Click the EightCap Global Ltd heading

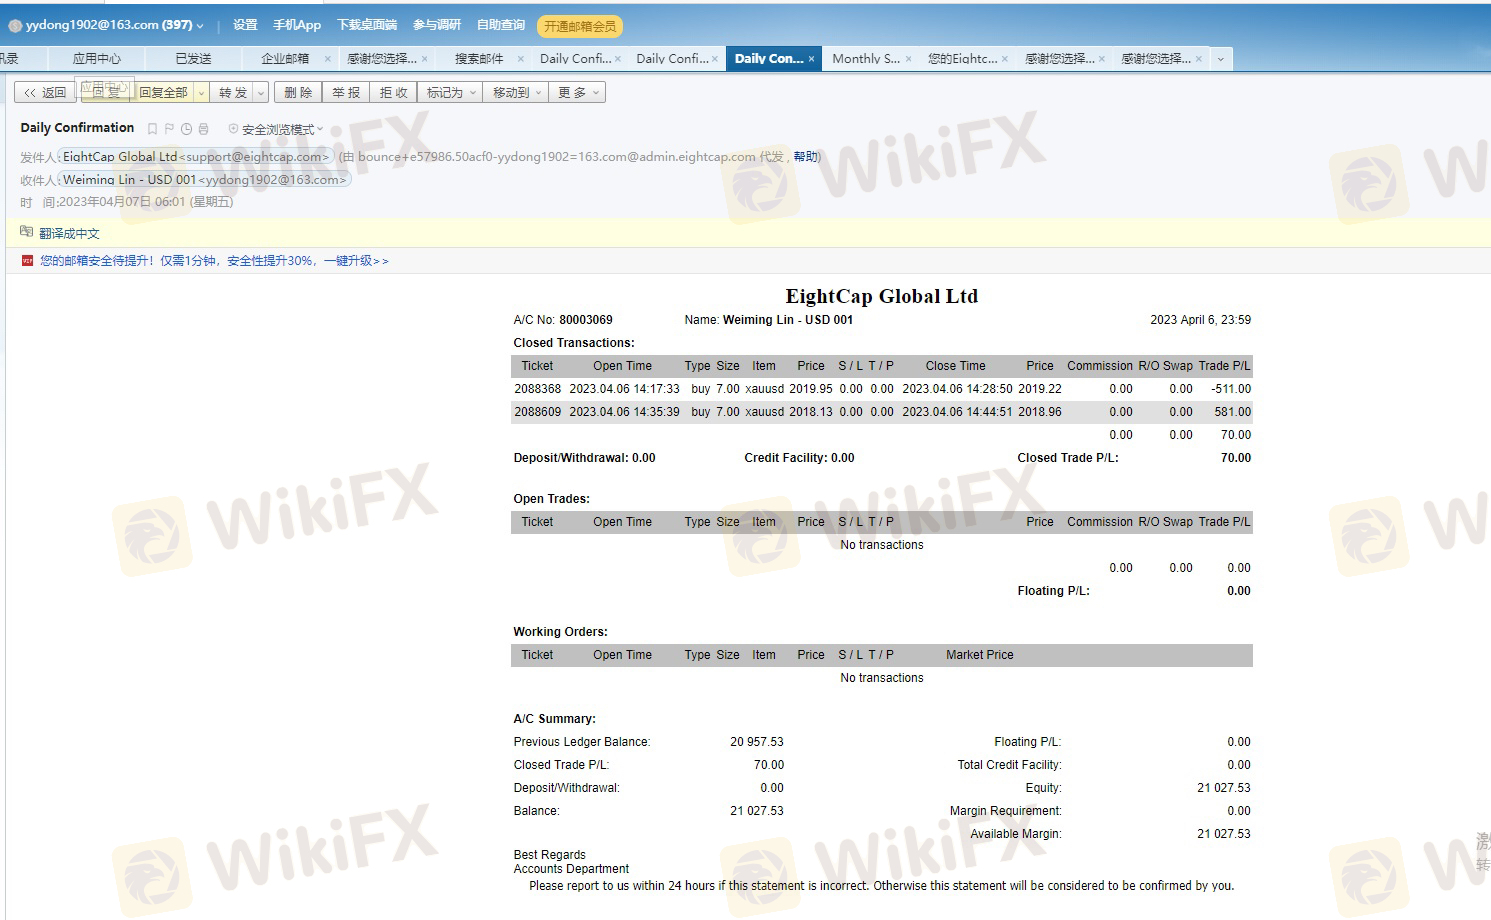pos(881,296)
